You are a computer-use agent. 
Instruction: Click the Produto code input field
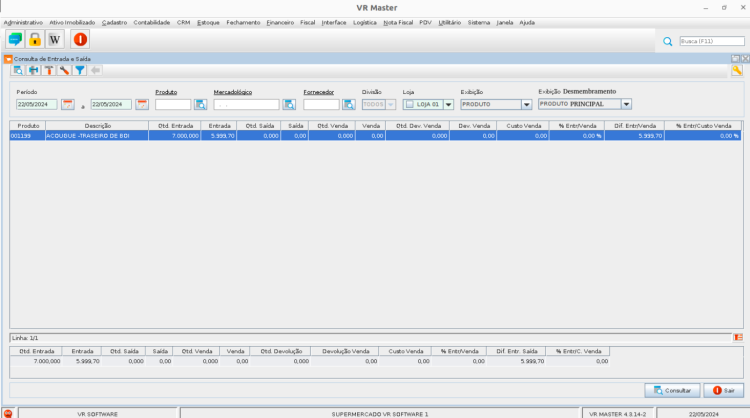pos(173,104)
